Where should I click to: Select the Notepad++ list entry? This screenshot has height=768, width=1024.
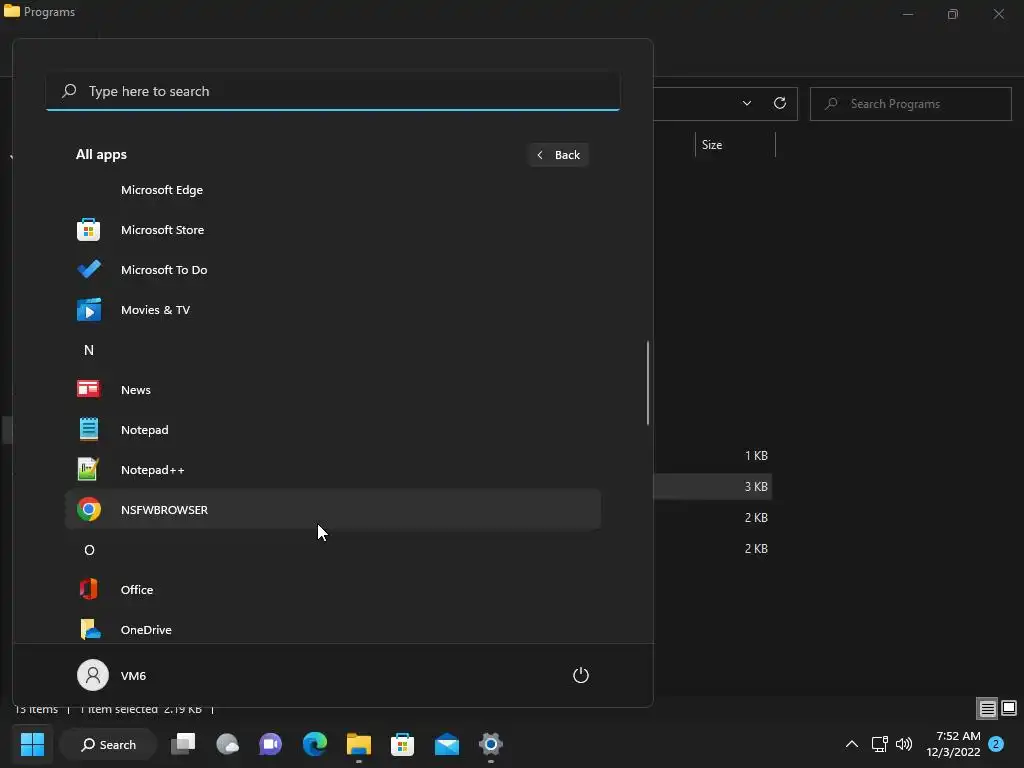click(x=333, y=470)
